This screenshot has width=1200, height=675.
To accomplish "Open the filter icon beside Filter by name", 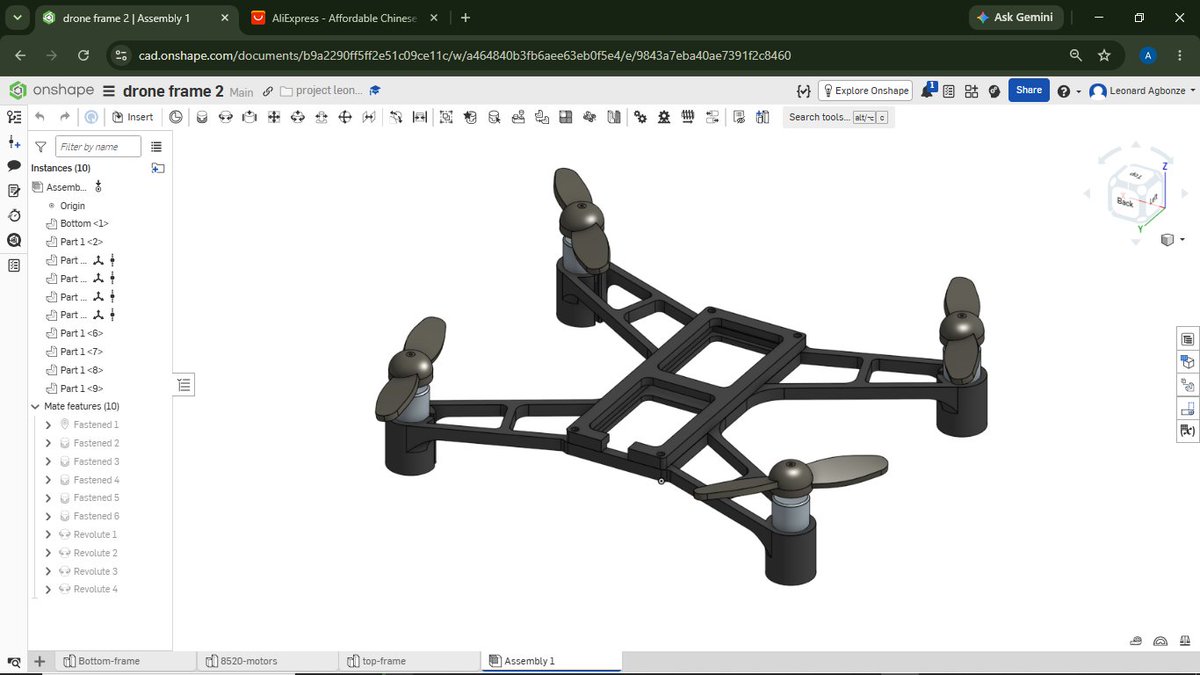I will pos(41,147).
